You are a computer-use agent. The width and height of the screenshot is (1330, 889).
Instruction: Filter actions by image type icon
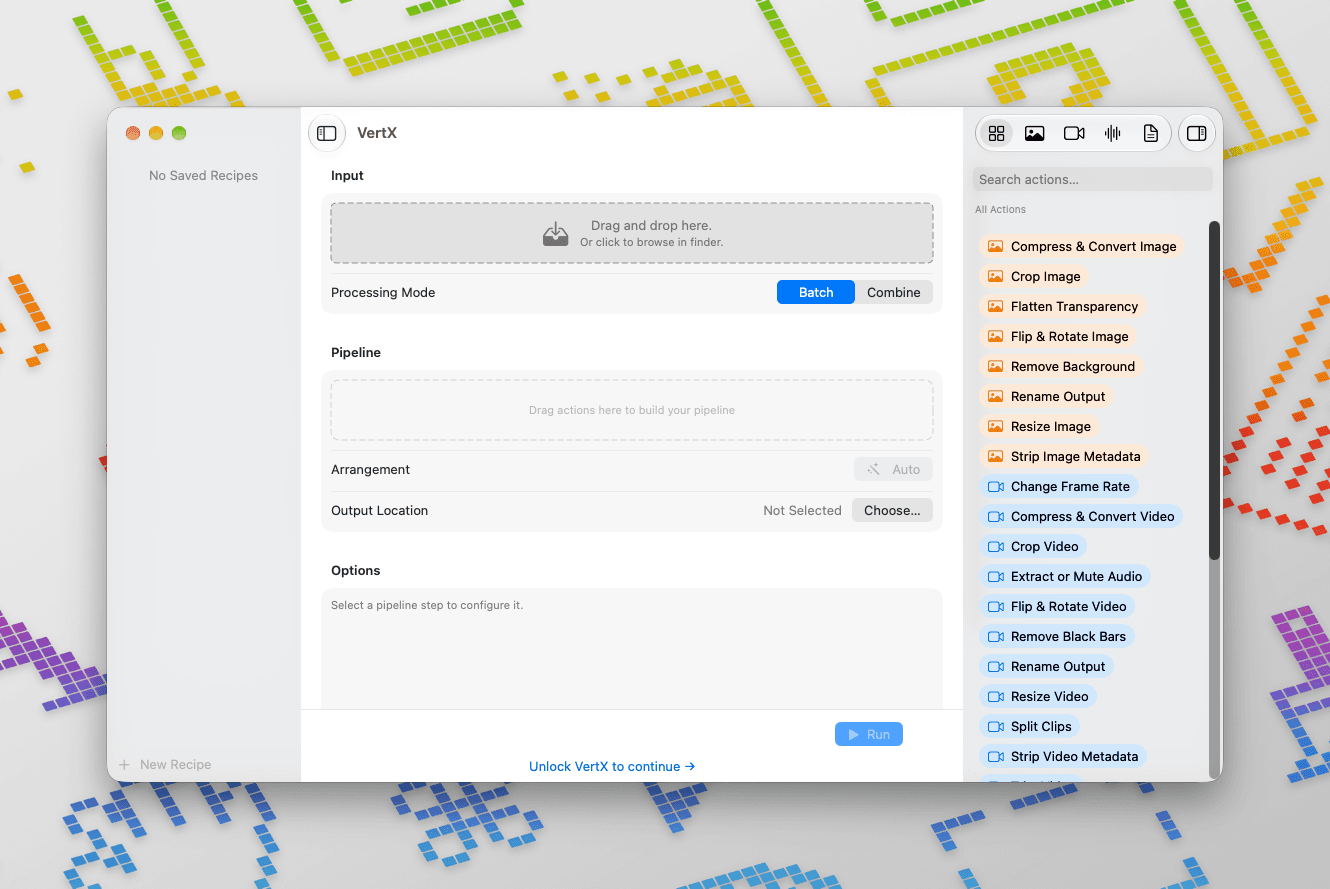coord(1035,133)
